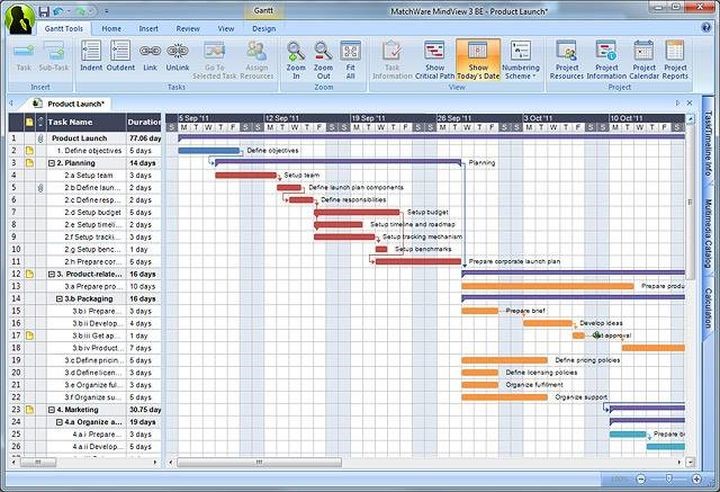Collapse the 3.b Packaging subtask group
This screenshot has height=492, width=720.
click(x=62, y=298)
